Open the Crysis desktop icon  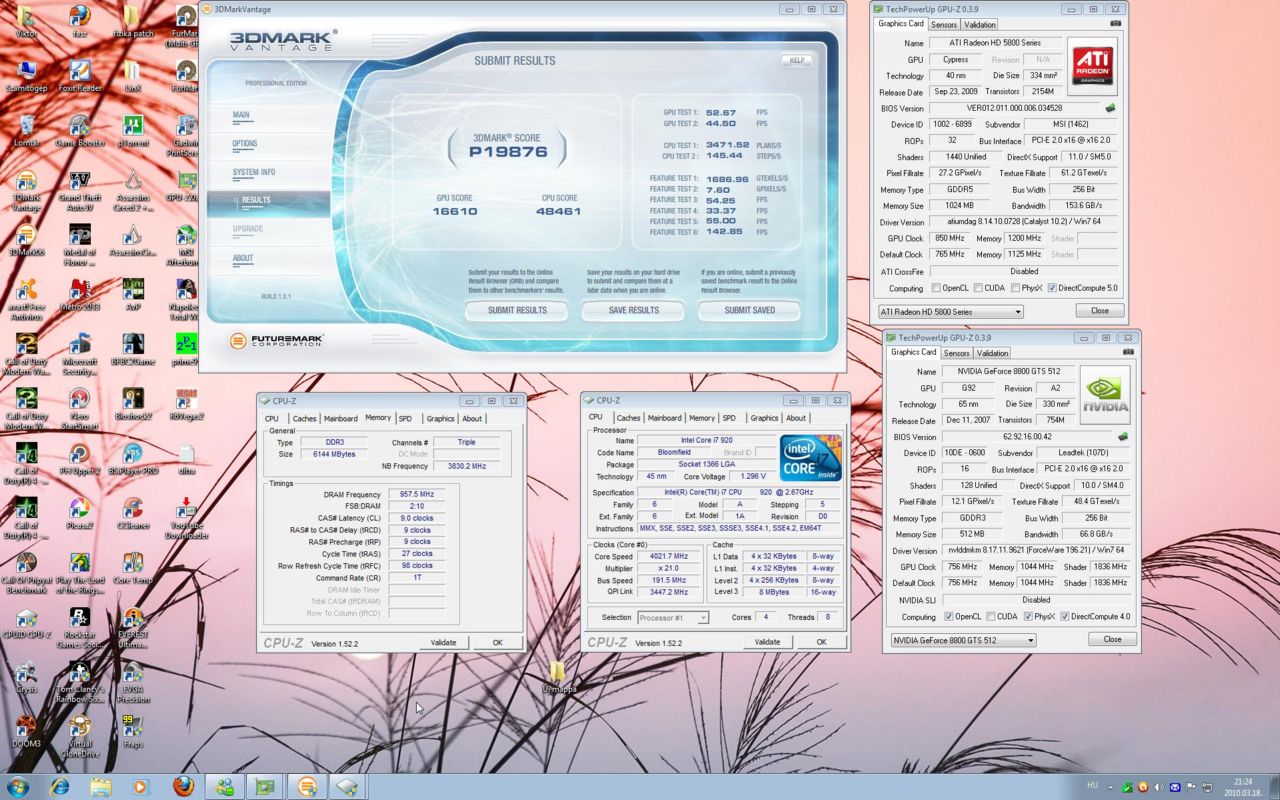click(x=26, y=677)
